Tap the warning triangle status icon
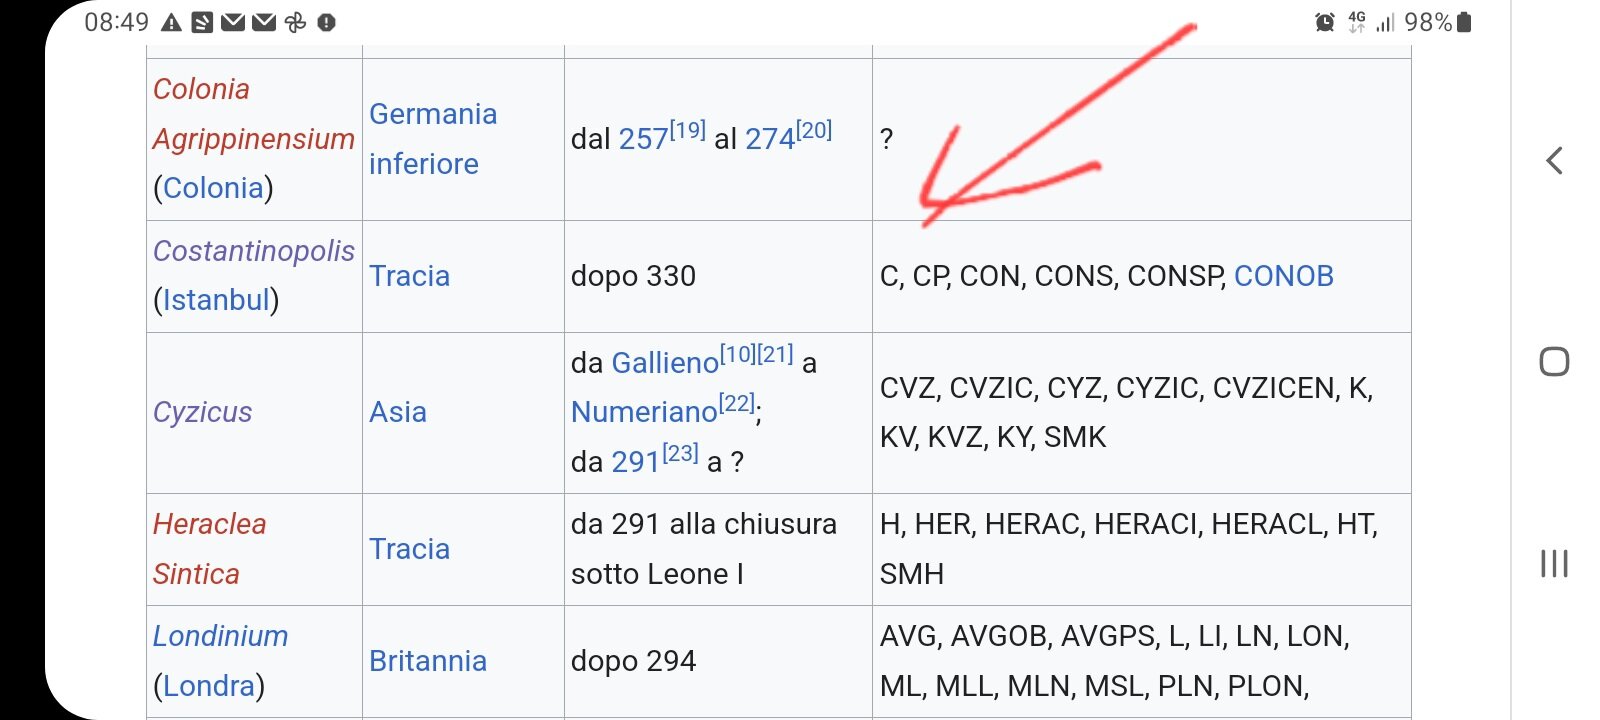This screenshot has height=720, width=1600. point(171,22)
